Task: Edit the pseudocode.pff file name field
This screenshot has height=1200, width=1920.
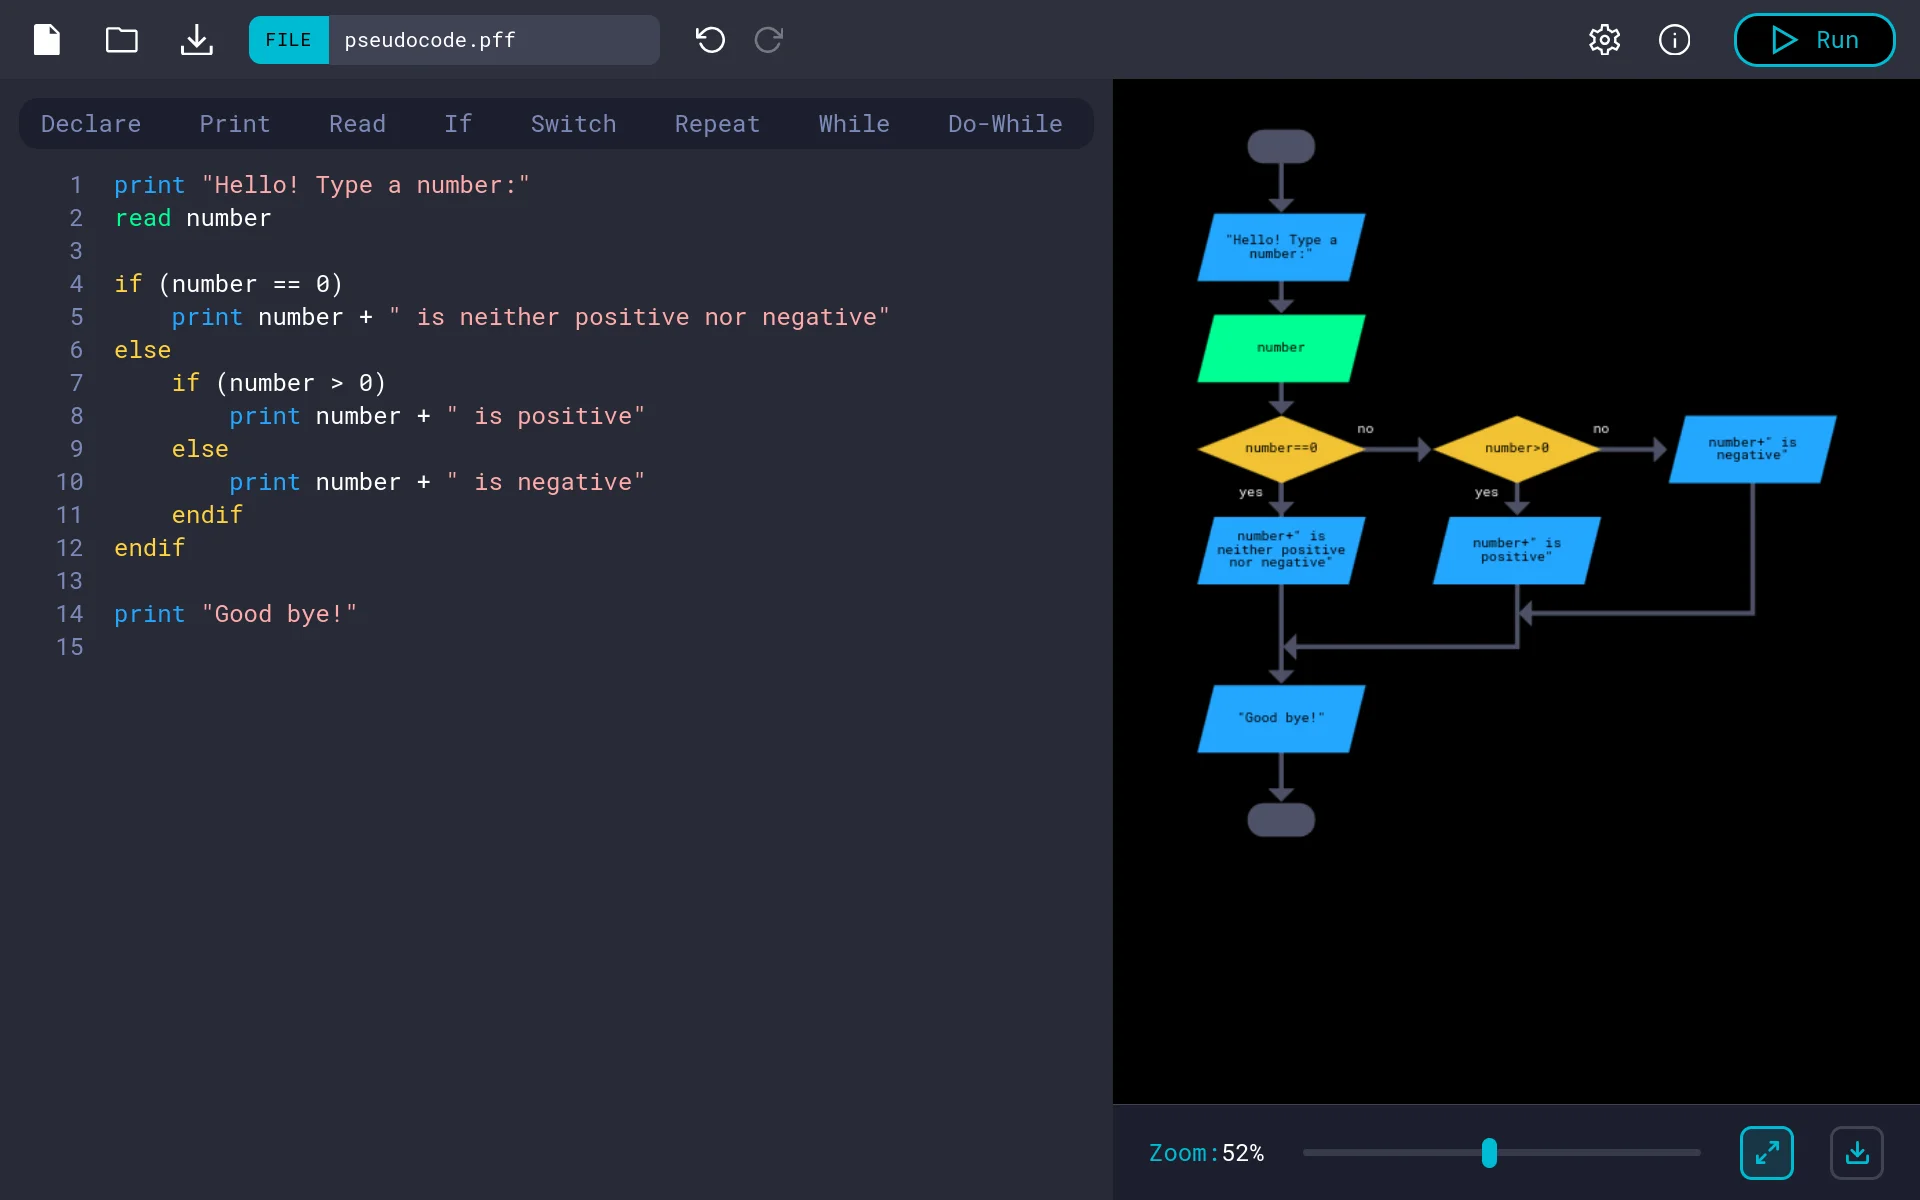Action: tap(494, 40)
